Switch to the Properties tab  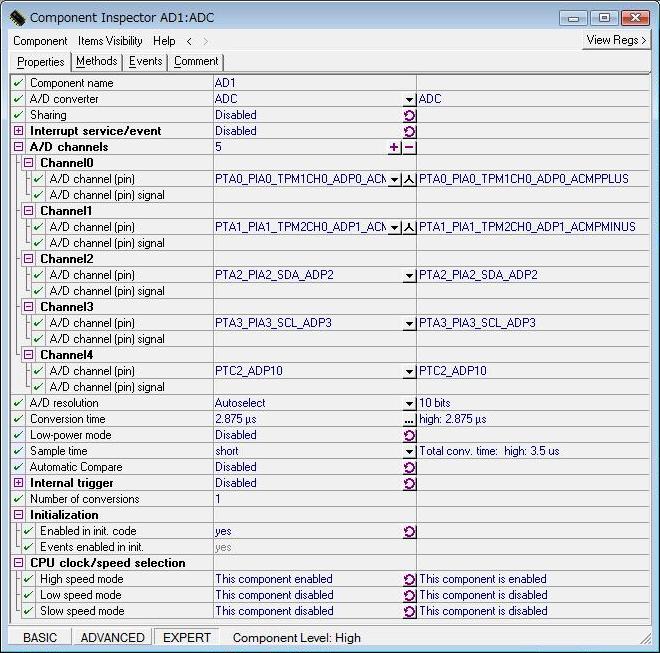(x=40, y=62)
